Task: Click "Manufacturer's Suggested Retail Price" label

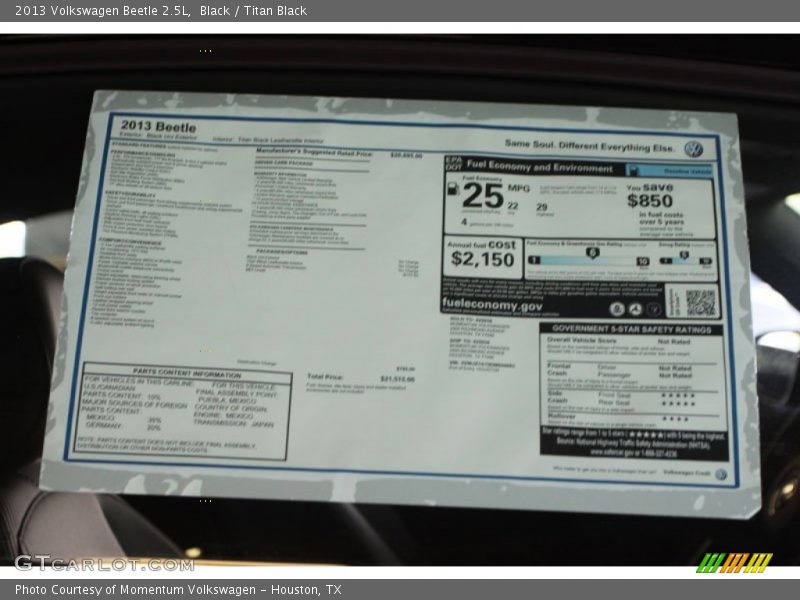Action: pyautogui.click(x=314, y=152)
